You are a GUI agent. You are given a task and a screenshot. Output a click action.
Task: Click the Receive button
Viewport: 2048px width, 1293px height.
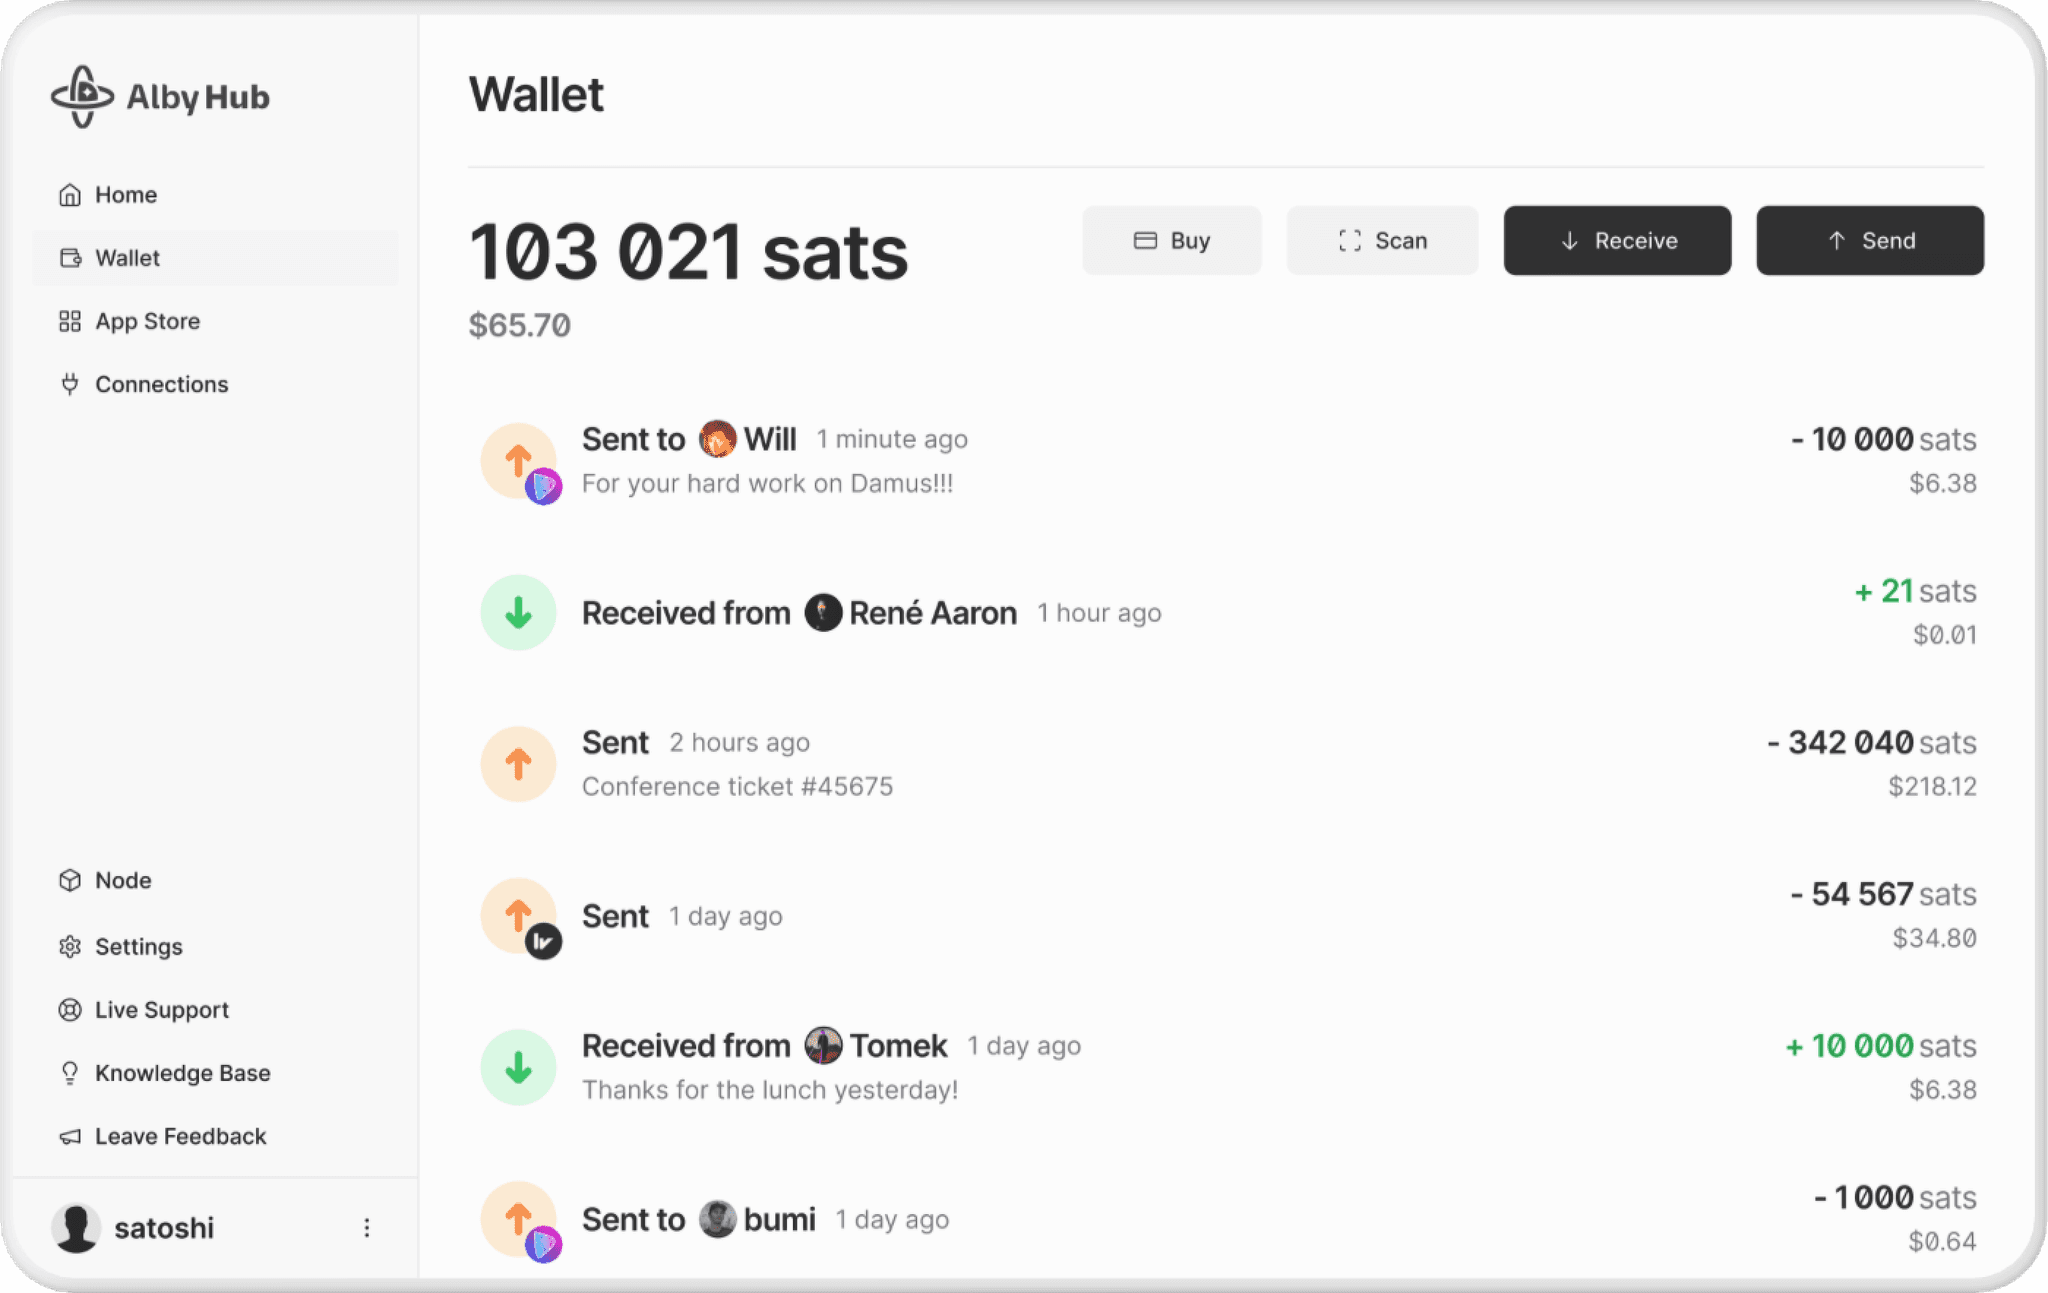(x=1617, y=240)
